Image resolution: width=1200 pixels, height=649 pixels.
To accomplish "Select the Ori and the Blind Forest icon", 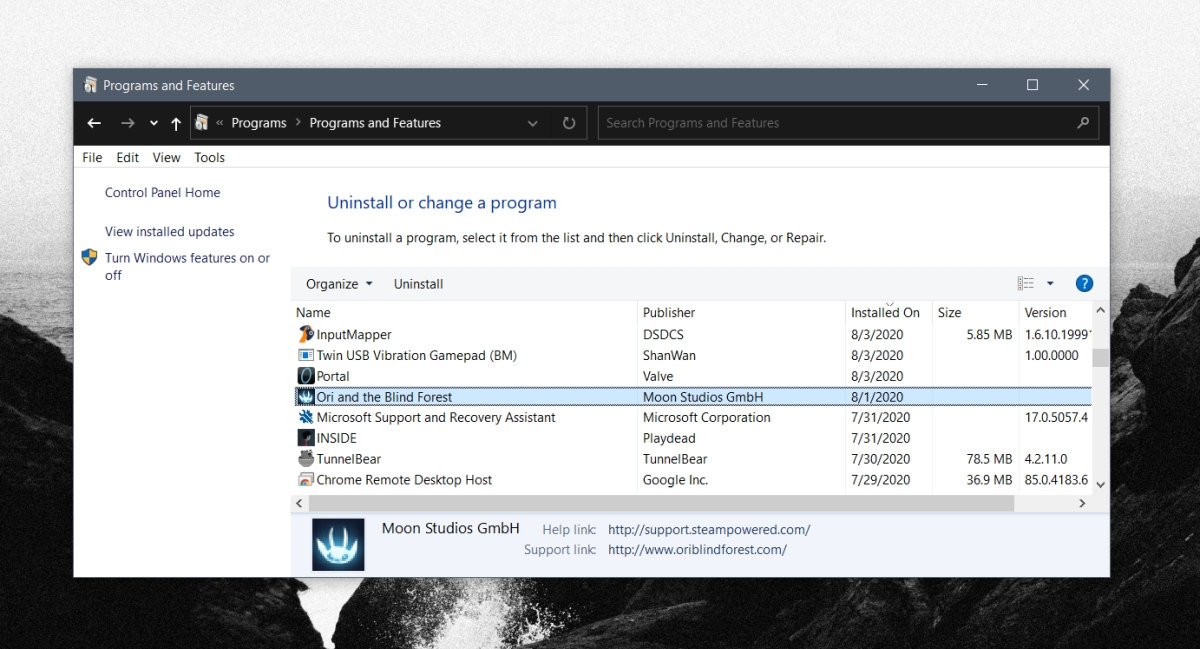I will point(305,396).
